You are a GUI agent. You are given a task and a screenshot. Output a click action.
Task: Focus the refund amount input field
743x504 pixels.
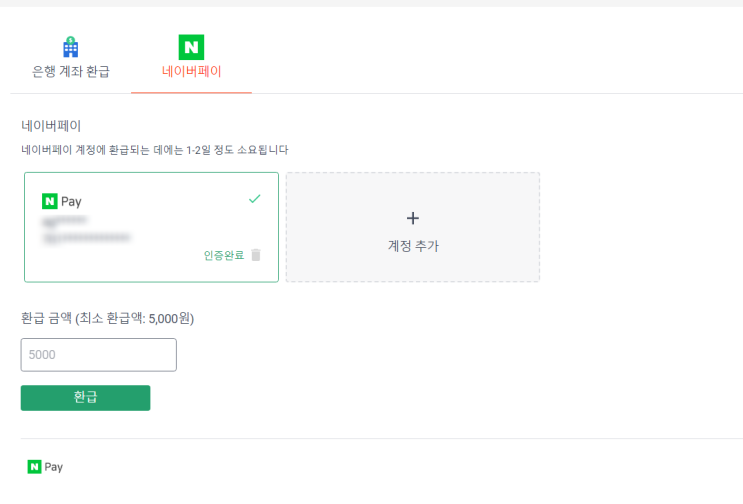[x=98, y=355]
